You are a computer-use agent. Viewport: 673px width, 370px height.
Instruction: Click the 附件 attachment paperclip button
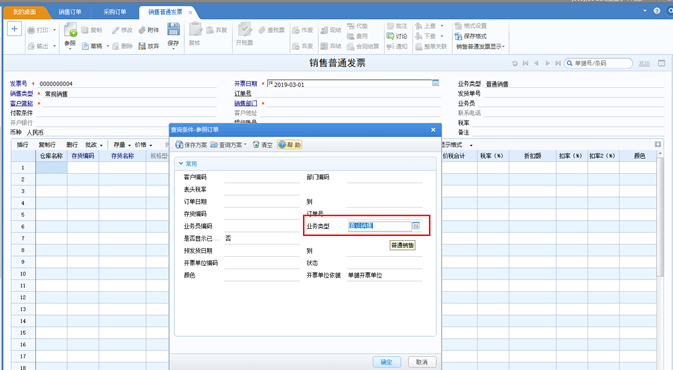pyautogui.click(x=149, y=30)
